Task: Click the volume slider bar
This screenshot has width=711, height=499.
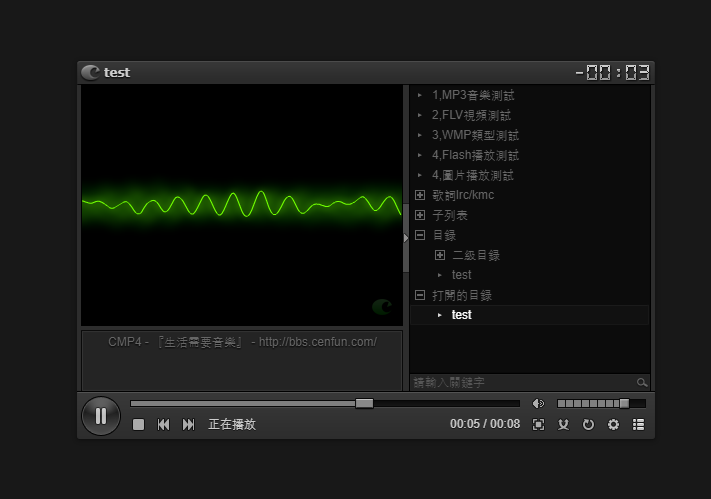Action: click(600, 404)
